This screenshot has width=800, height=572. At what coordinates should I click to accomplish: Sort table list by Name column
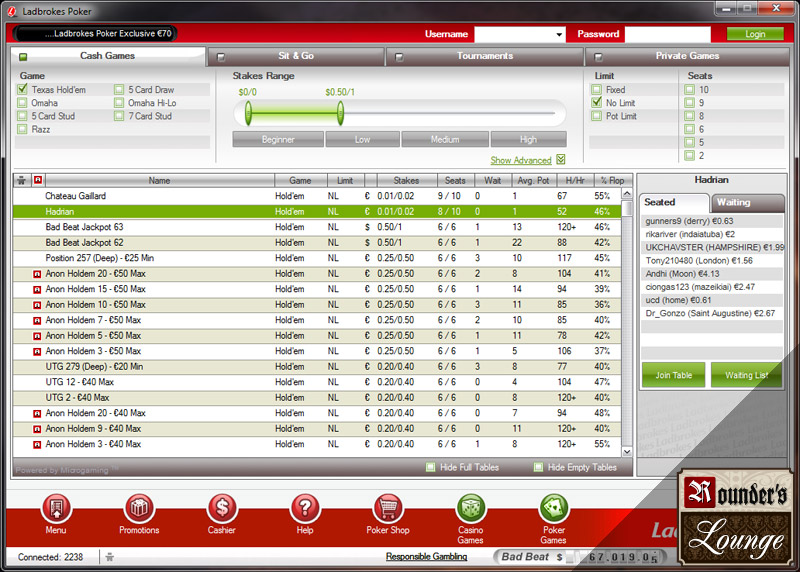[159, 180]
